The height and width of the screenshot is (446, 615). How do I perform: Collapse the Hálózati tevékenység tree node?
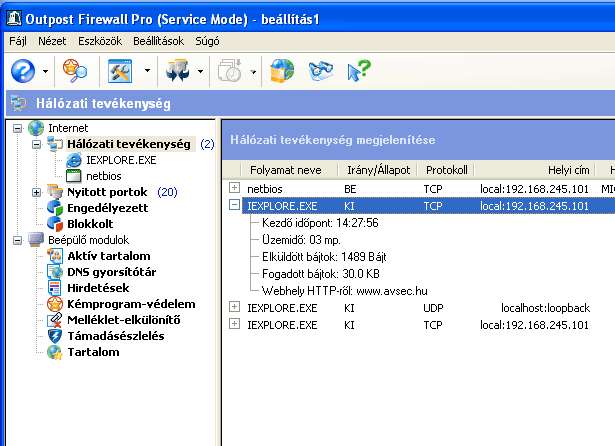pyautogui.click(x=36, y=144)
